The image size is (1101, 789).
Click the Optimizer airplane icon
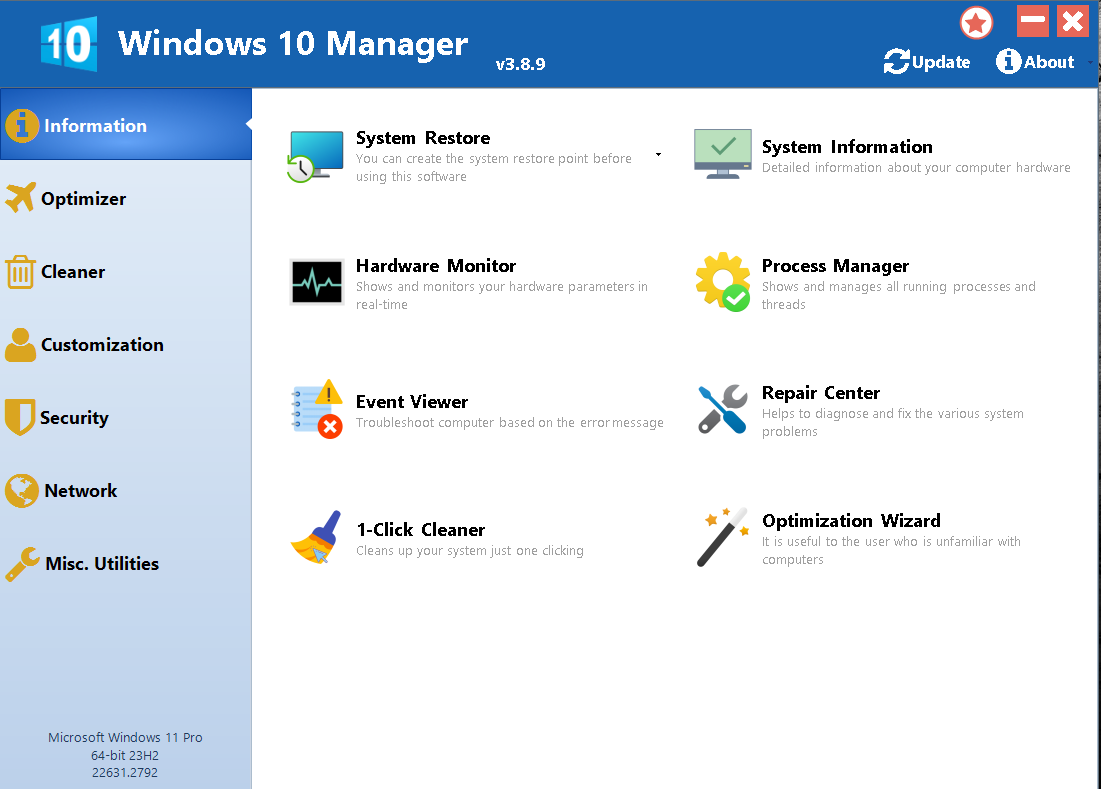(x=20, y=197)
